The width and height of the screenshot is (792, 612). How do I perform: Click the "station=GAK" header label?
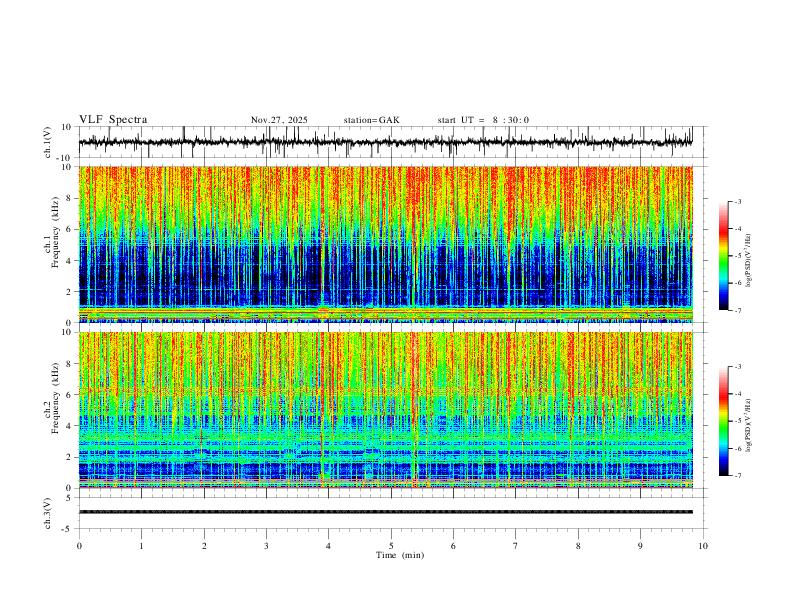(371, 120)
